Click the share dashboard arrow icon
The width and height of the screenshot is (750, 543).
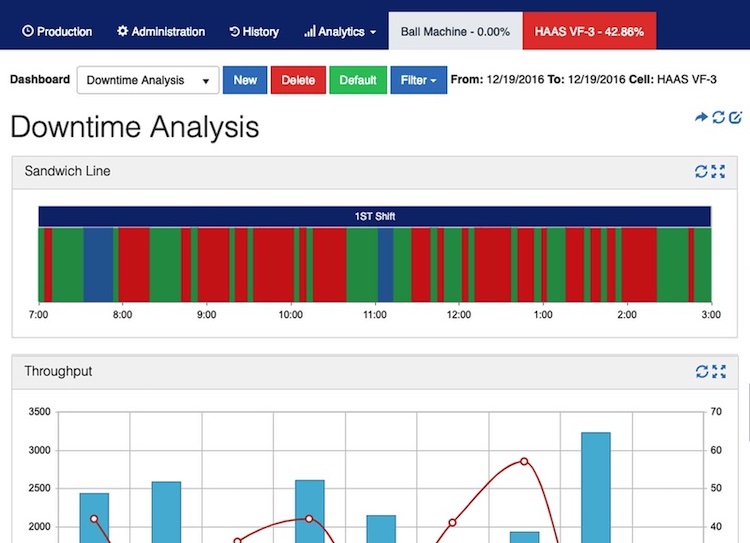(701, 118)
